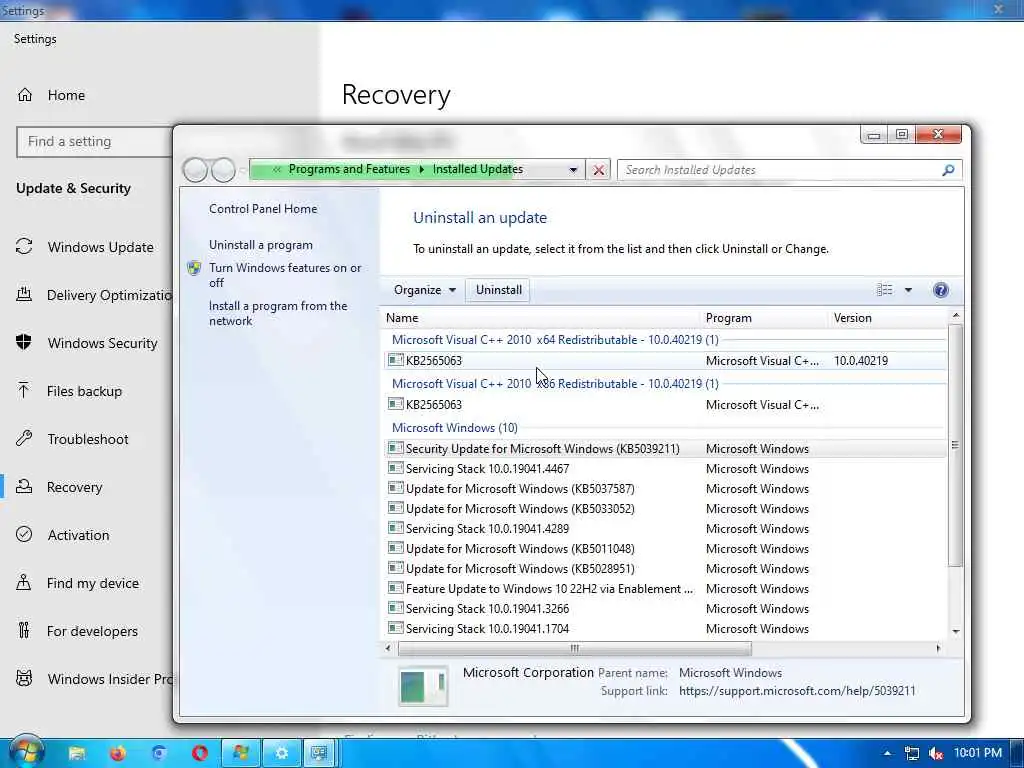This screenshot has height=768, width=1024.
Task: Click the Files backup arrow icon
Action: [24, 391]
